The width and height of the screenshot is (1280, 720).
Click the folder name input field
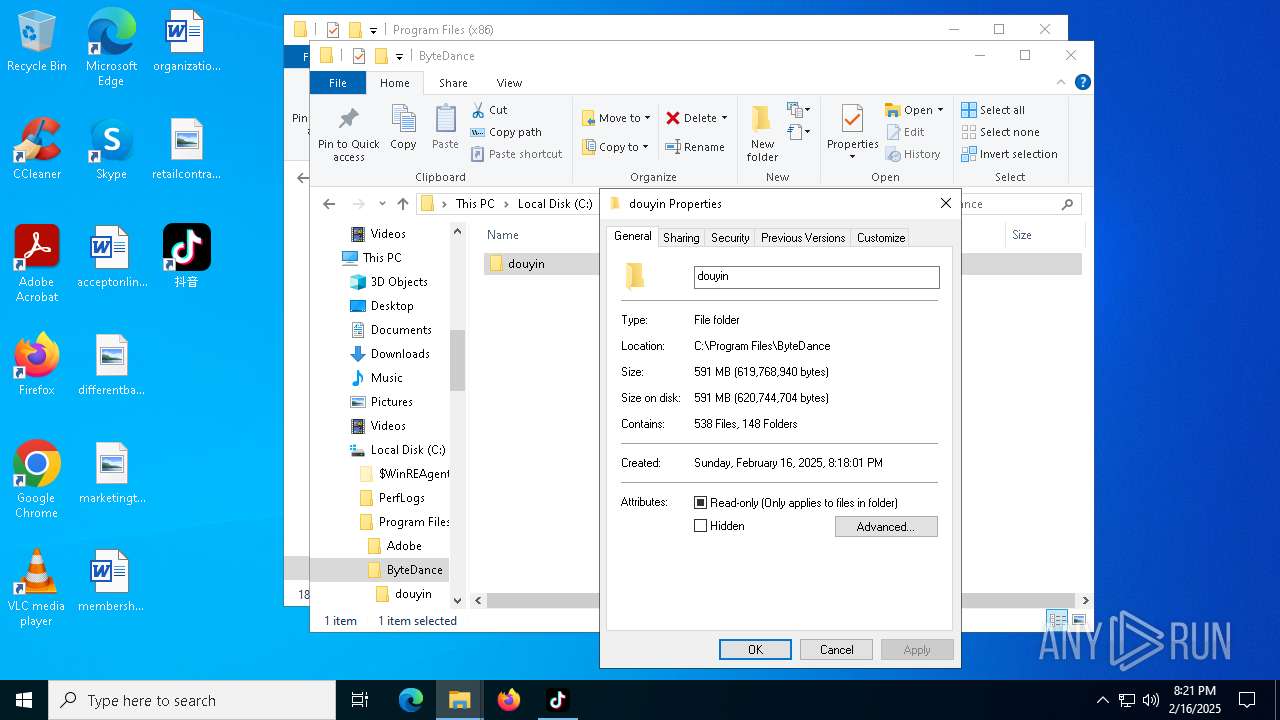(x=817, y=277)
